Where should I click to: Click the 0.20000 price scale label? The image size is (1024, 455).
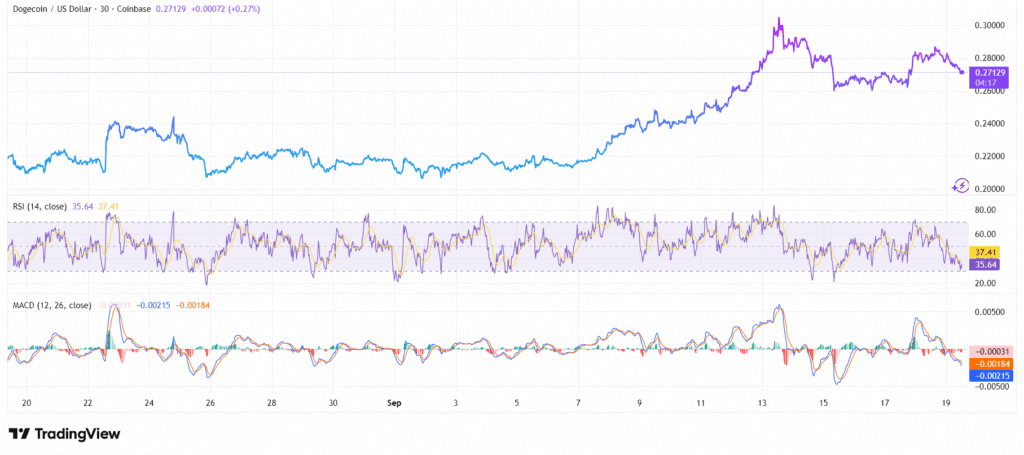click(x=990, y=189)
